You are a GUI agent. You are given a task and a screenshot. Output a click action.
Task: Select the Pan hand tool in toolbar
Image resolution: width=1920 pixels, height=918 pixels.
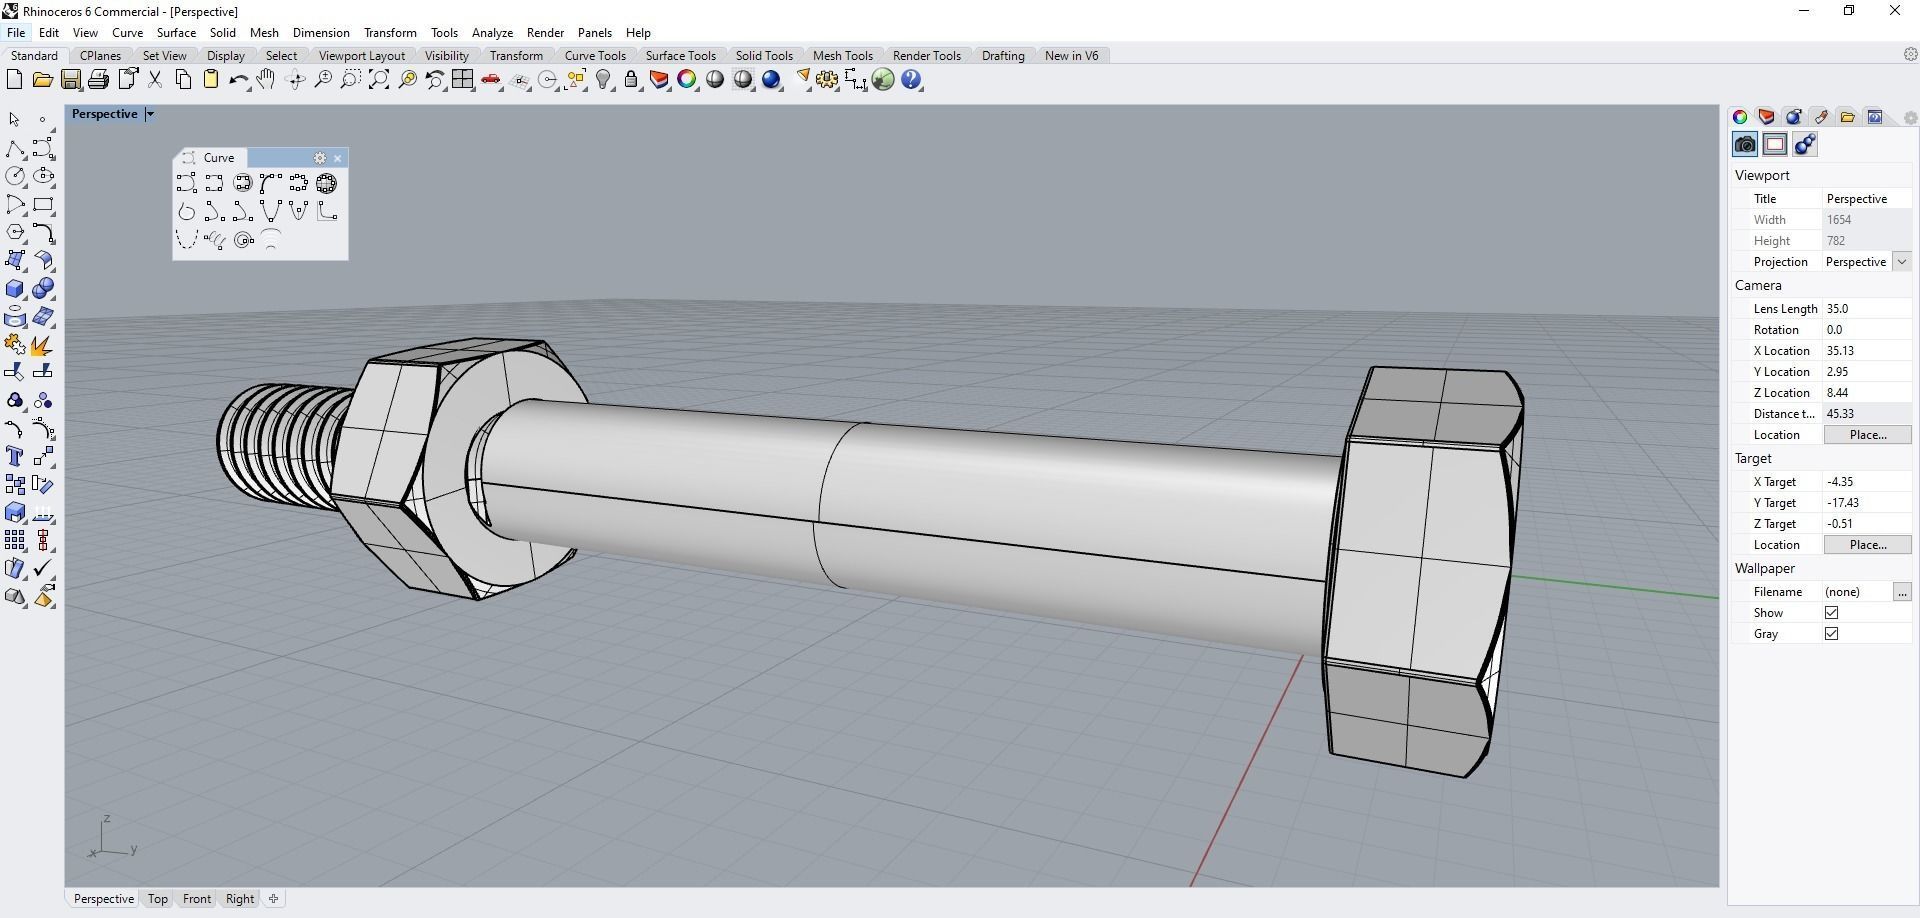pyautogui.click(x=266, y=80)
